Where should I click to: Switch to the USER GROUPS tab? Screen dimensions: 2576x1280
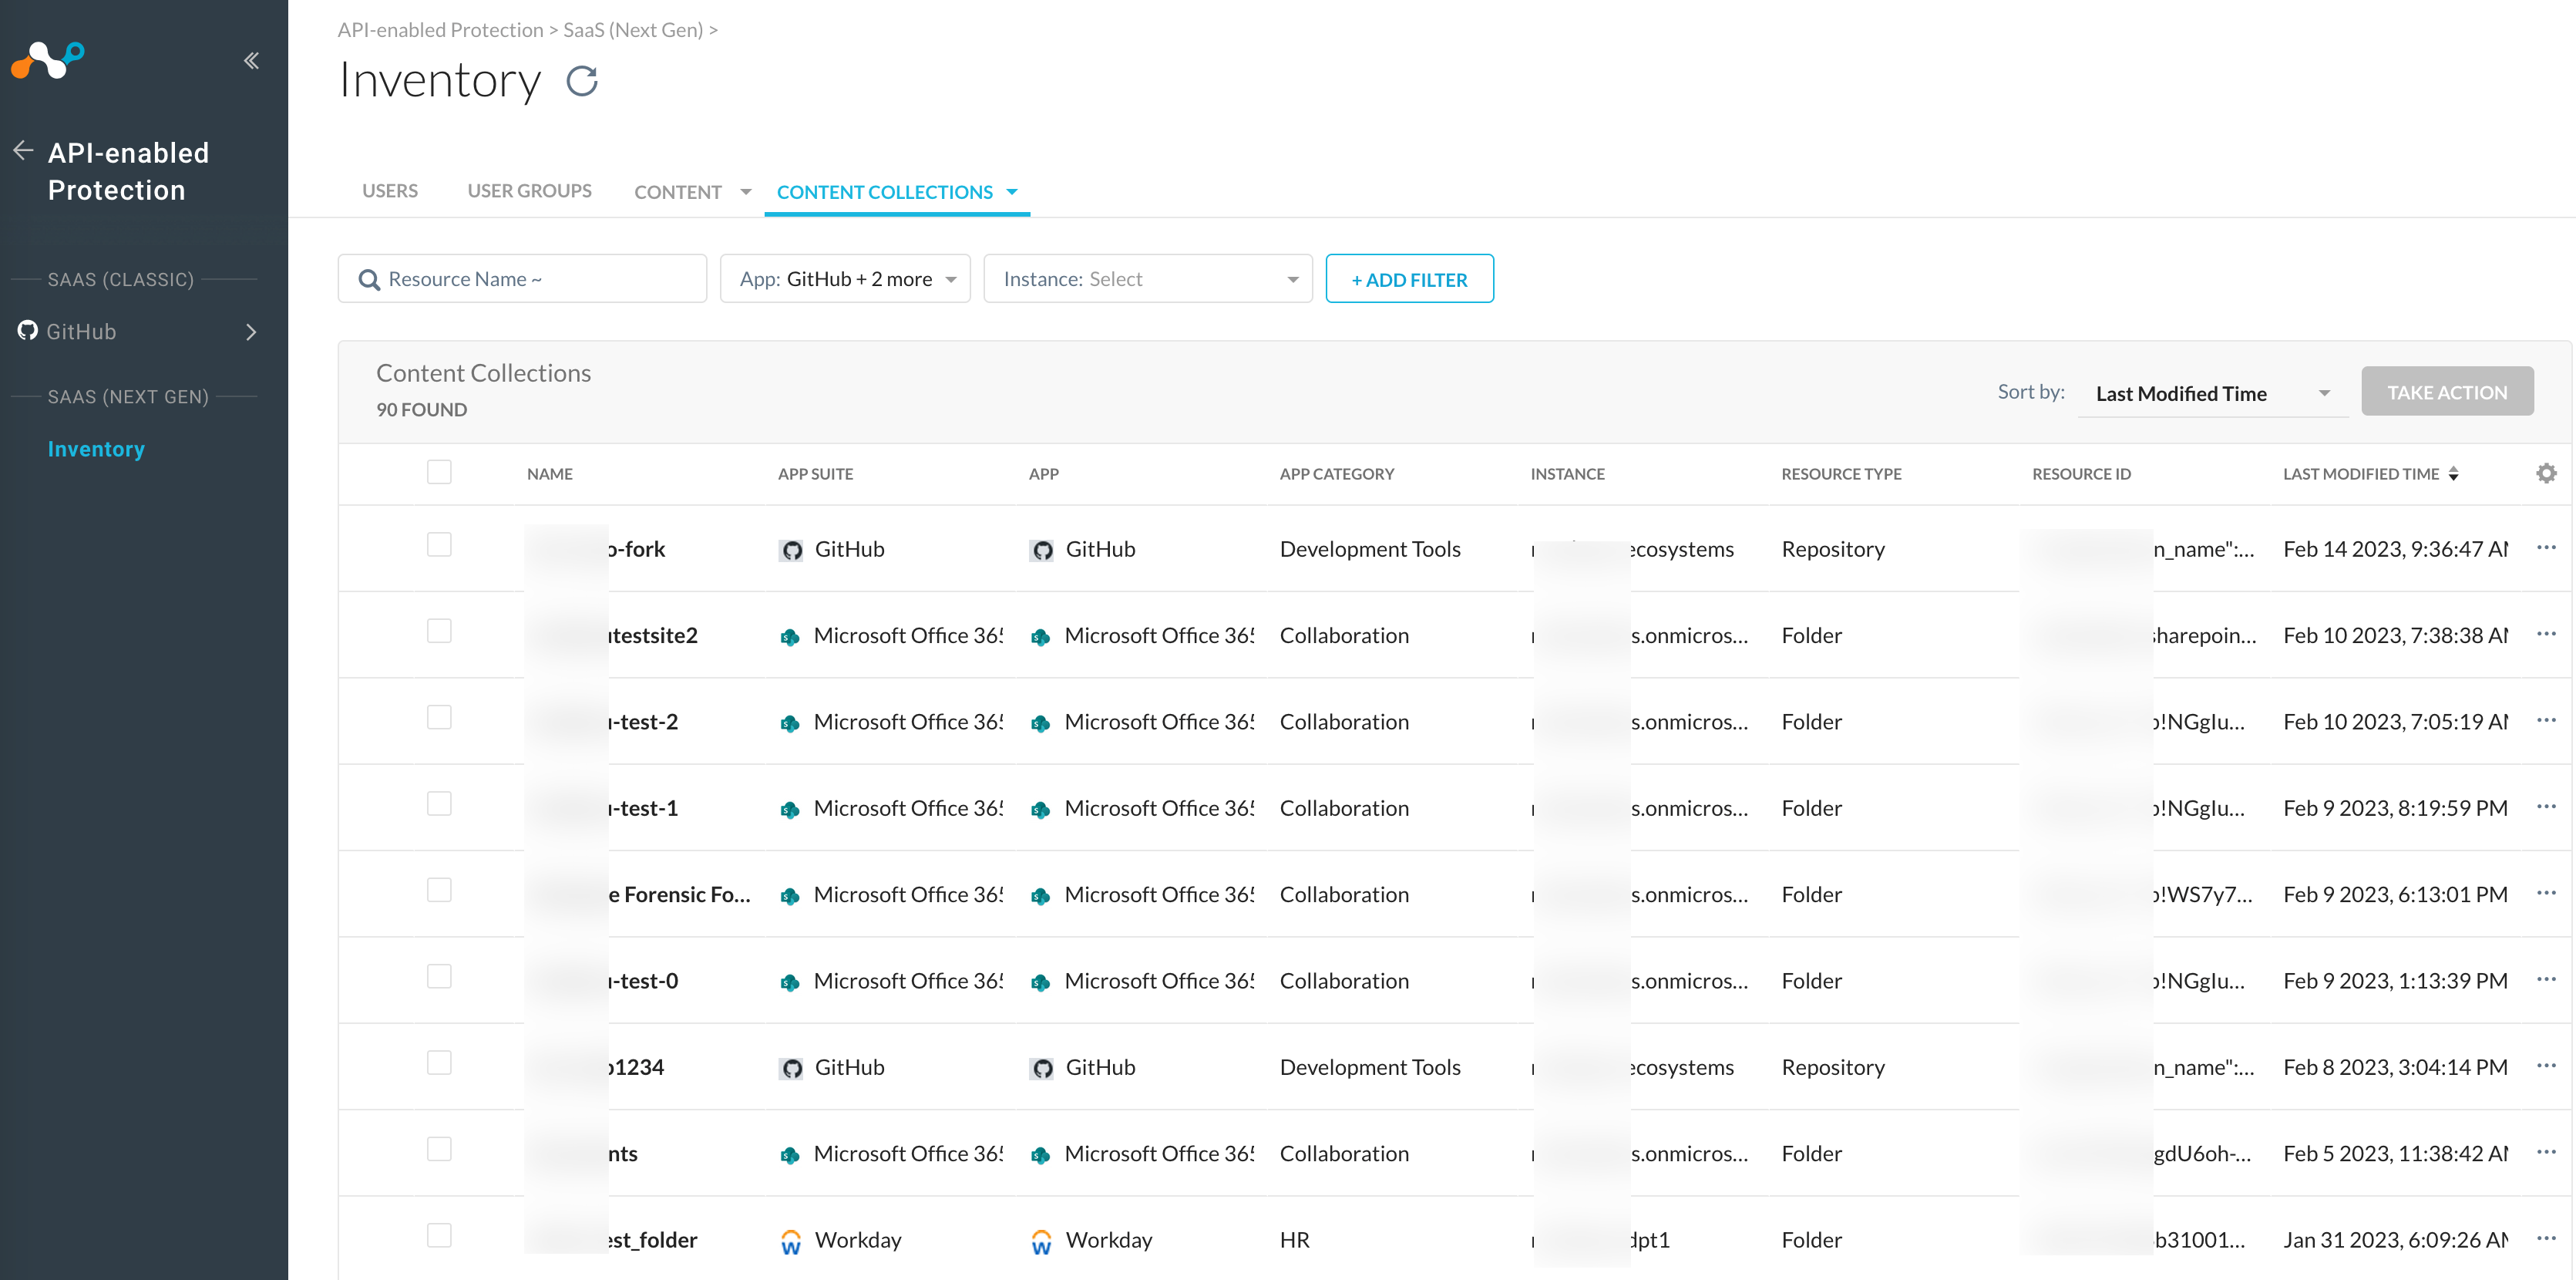tap(529, 191)
